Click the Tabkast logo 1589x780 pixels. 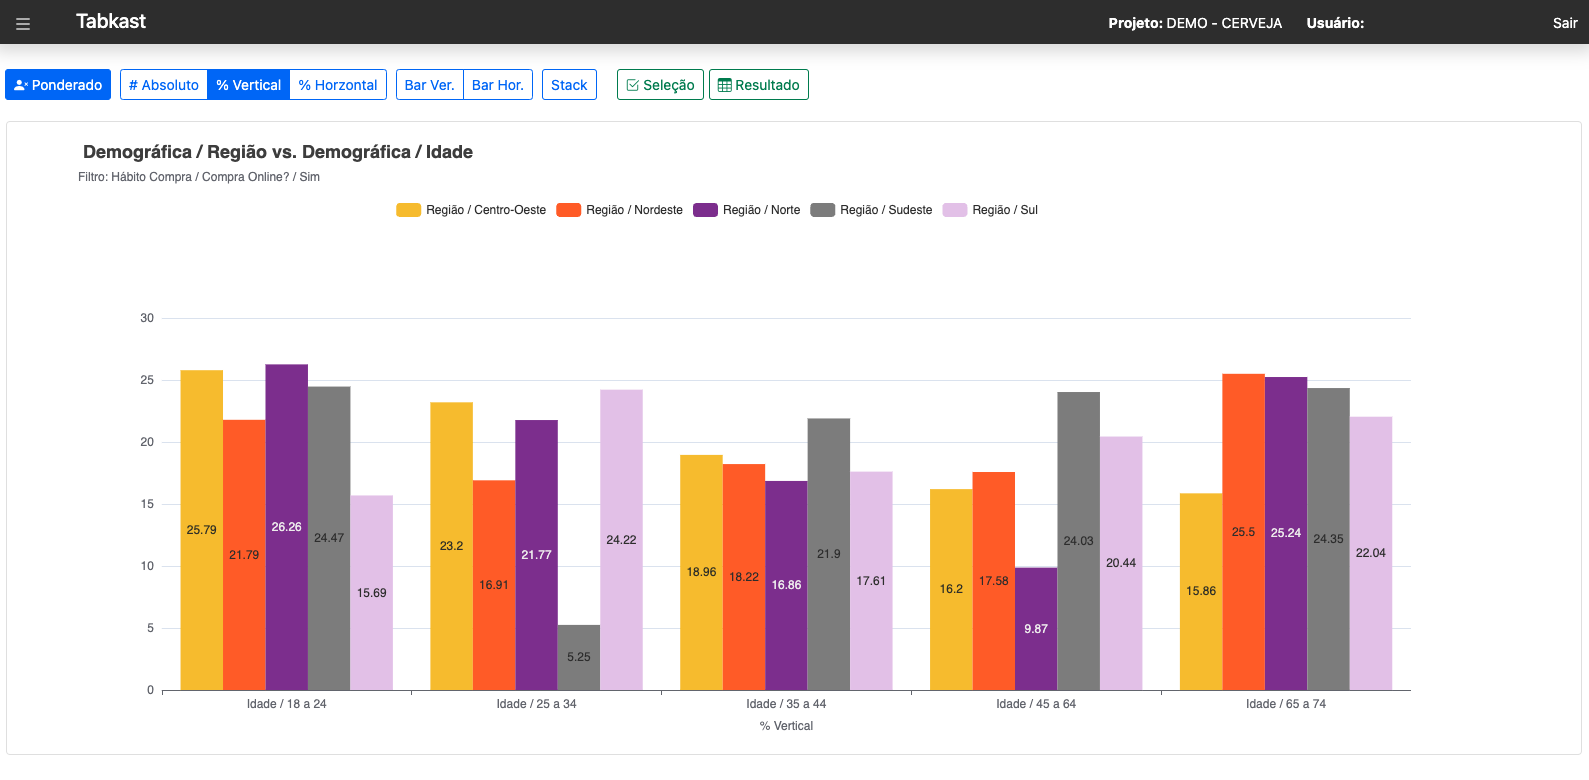111,22
